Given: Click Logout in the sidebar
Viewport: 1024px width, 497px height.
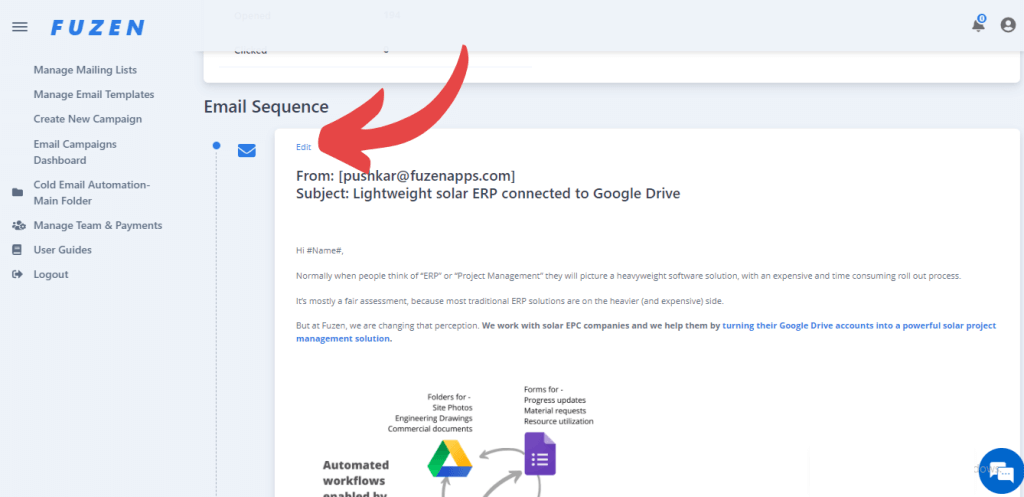Looking at the screenshot, I should (51, 274).
